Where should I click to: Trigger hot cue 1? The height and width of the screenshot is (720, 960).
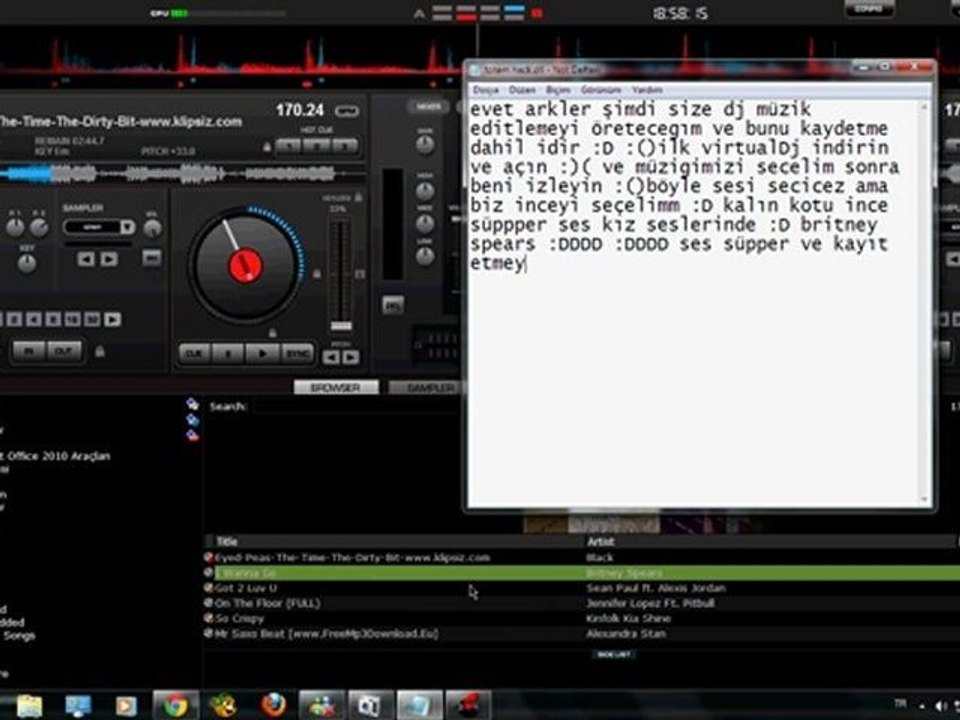pos(289,146)
